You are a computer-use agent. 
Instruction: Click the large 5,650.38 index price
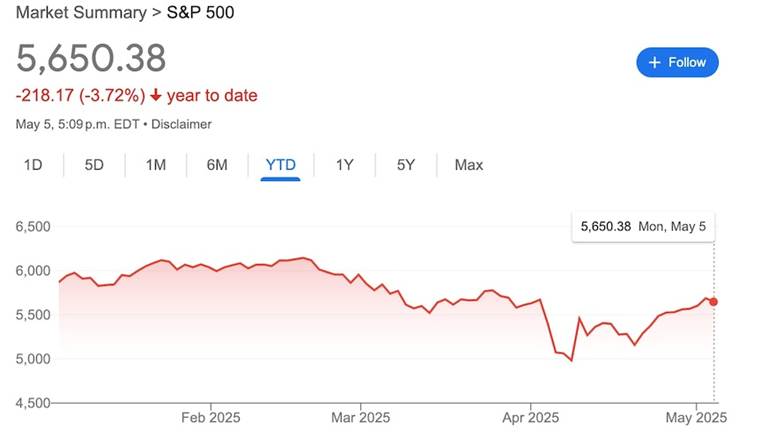coord(91,59)
